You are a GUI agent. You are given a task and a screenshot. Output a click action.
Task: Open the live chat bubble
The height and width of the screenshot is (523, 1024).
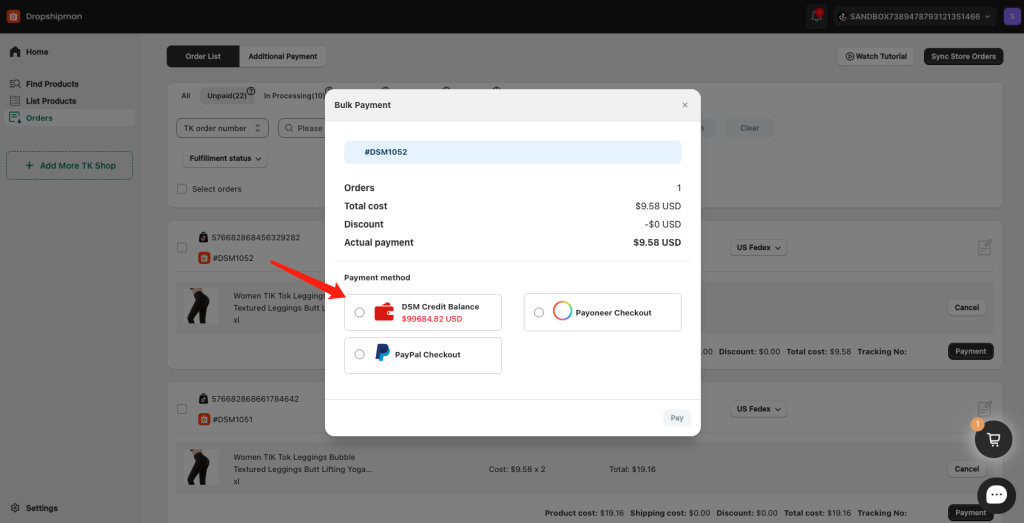coord(996,496)
